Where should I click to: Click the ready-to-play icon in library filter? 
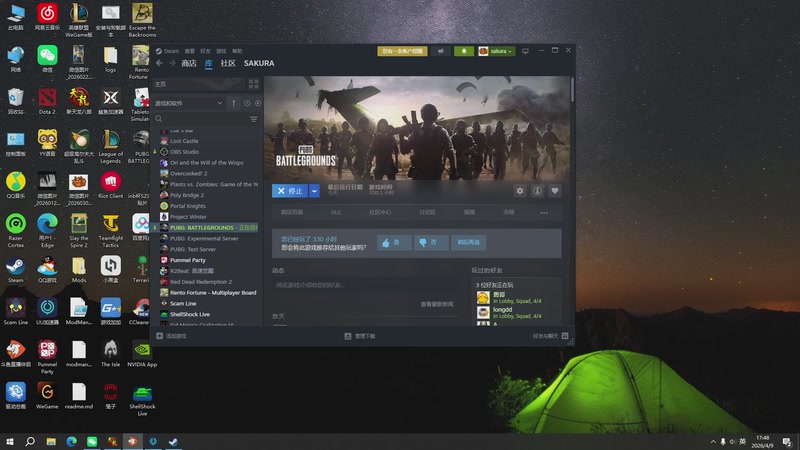click(x=258, y=103)
